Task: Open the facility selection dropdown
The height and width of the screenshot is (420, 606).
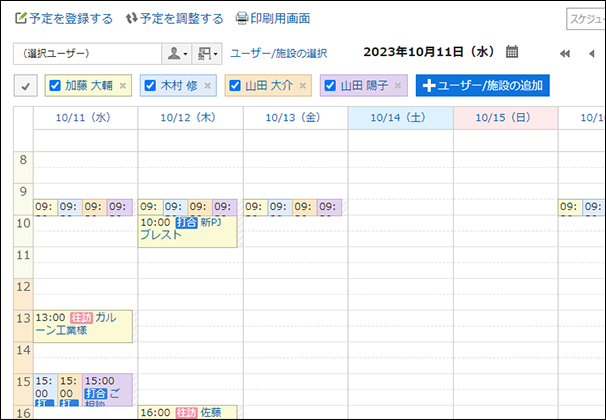Action: (207, 54)
